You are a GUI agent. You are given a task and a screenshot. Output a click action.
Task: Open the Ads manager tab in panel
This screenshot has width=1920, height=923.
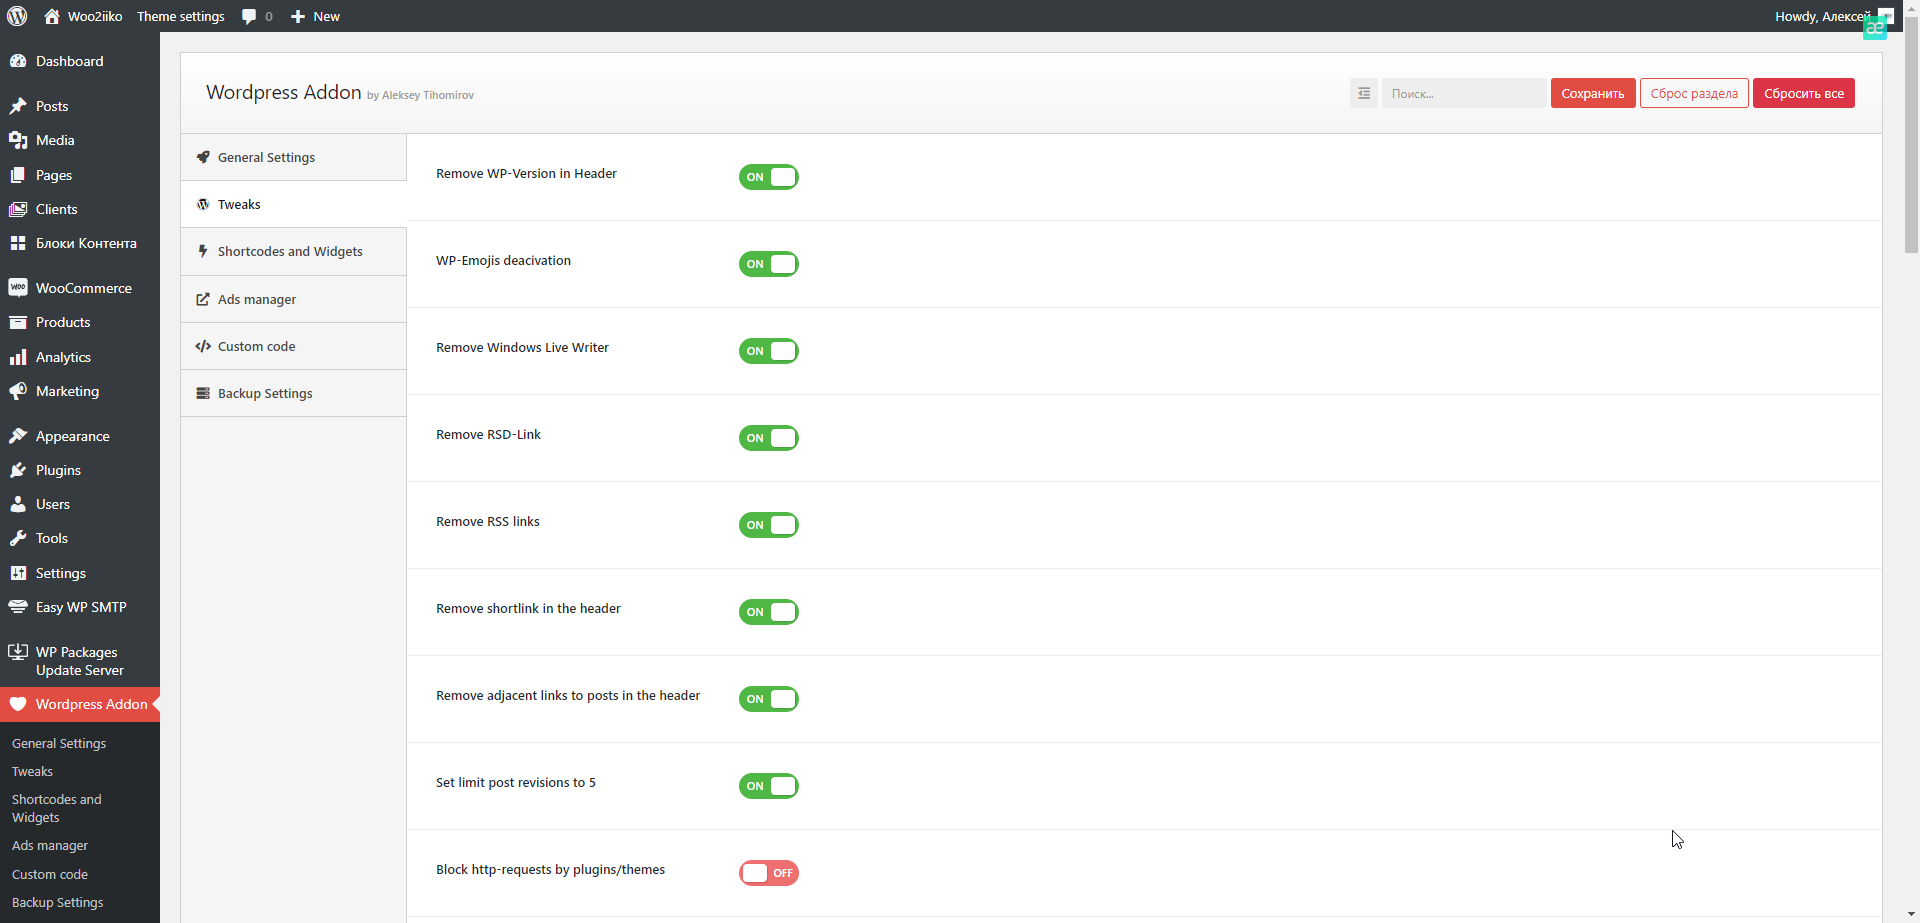point(293,299)
